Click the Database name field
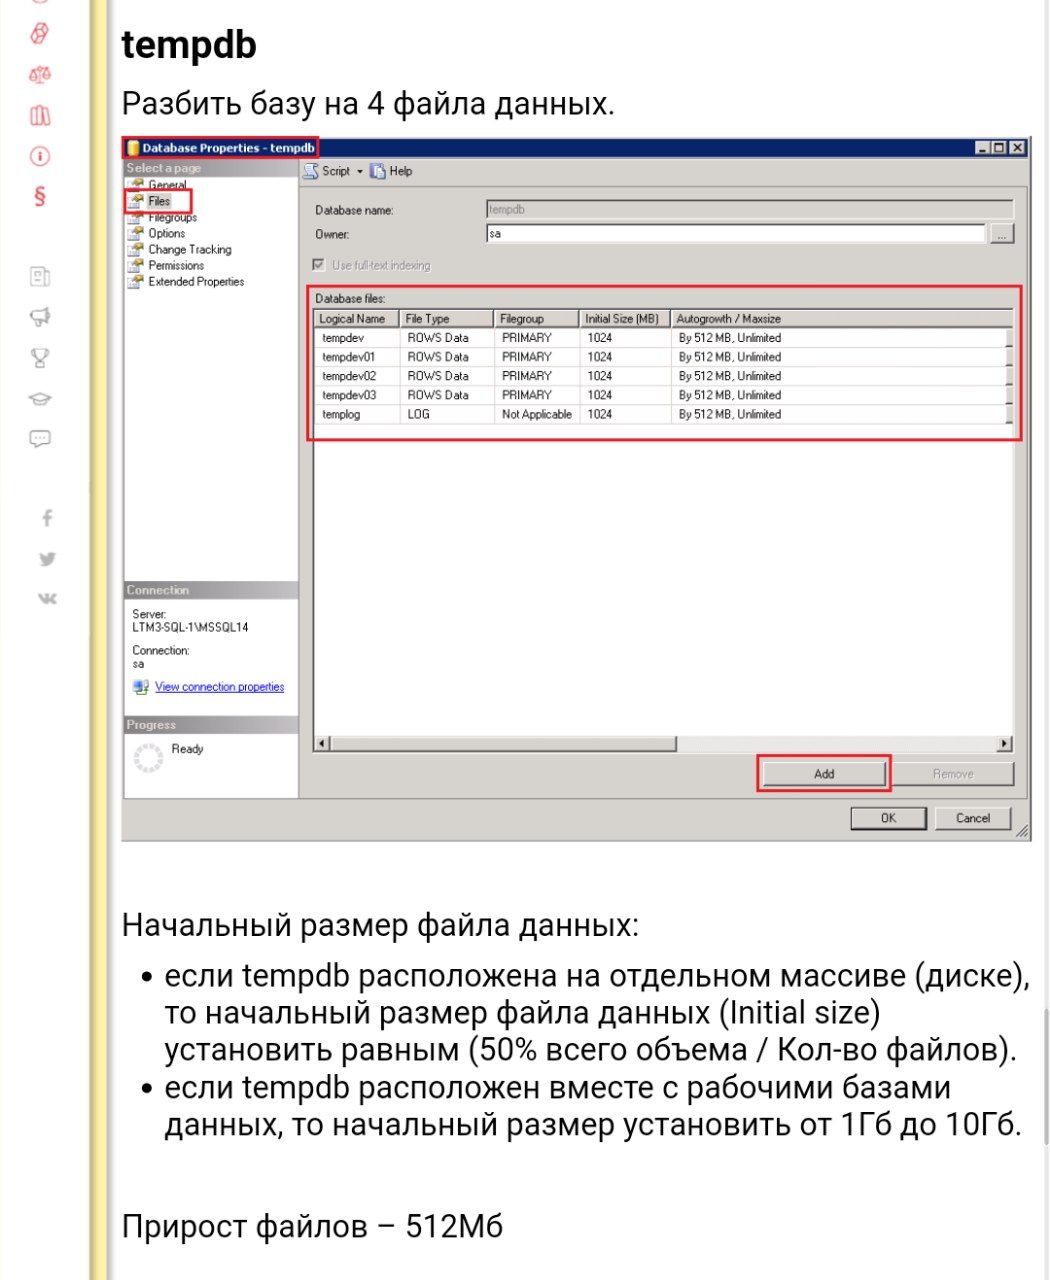1050x1280 pixels. (x=750, y=209)
